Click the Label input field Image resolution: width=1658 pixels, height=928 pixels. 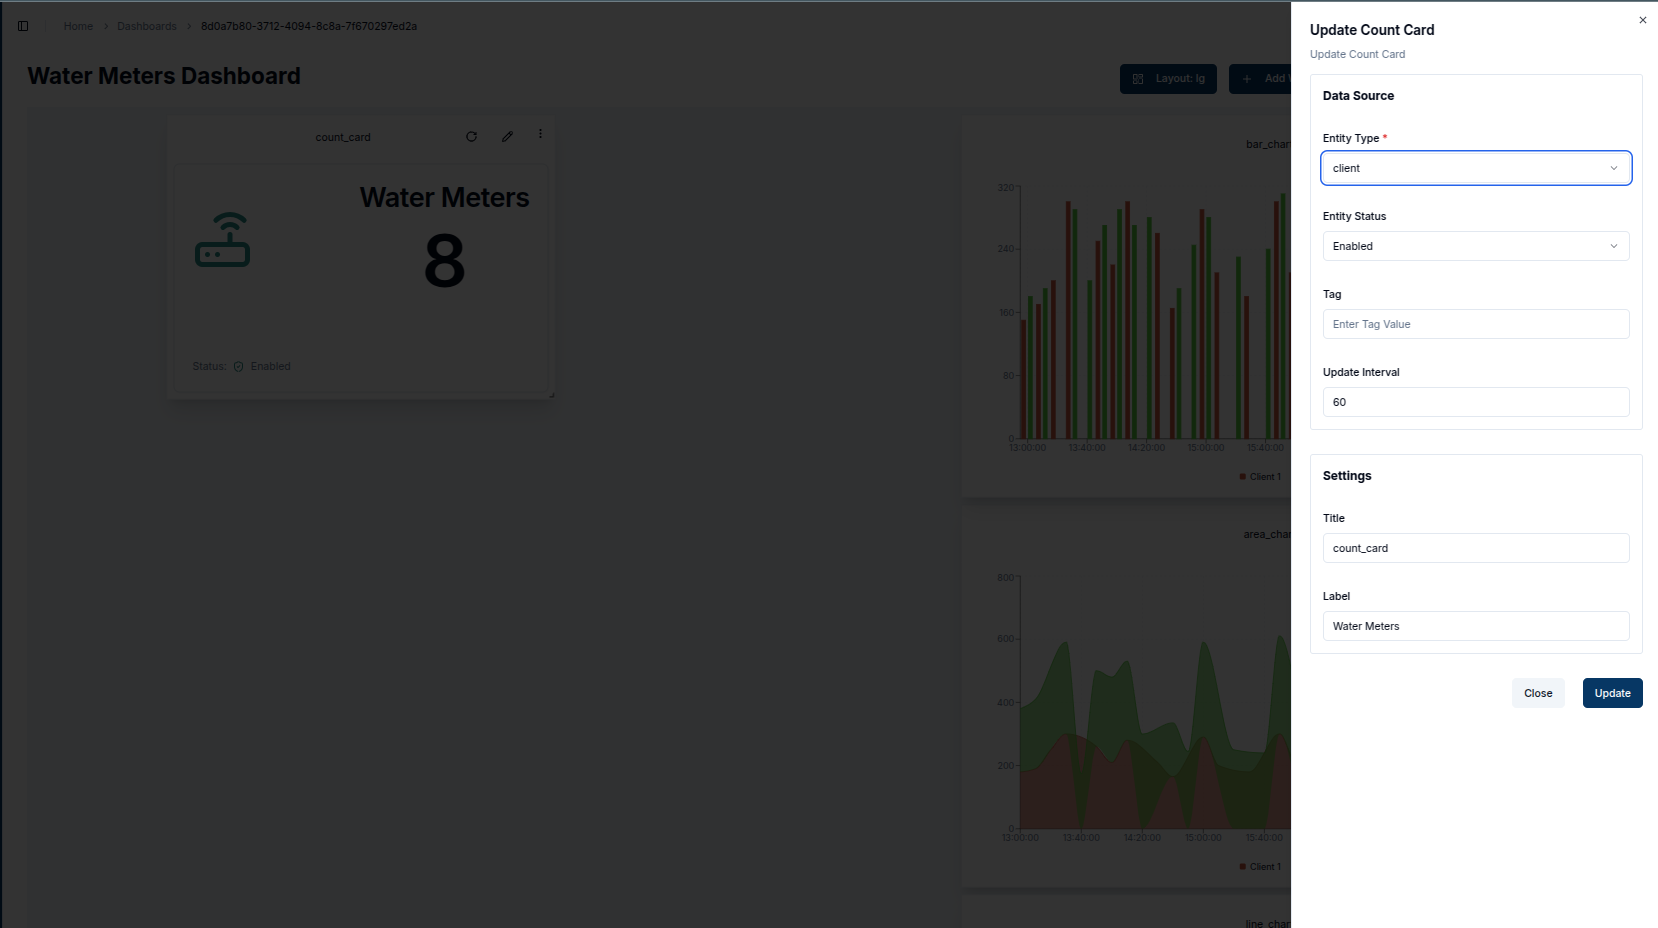tap(1476, 626)
